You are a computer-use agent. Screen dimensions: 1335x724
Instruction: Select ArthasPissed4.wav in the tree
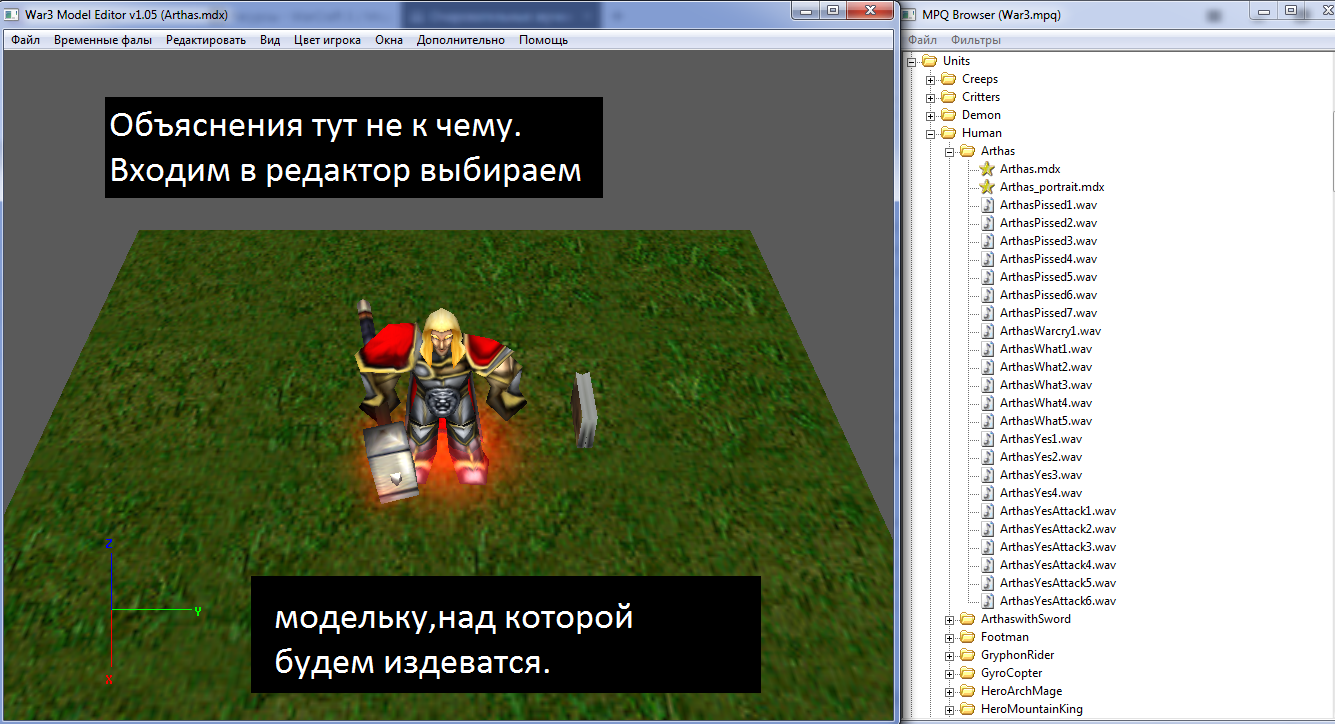(x=1048, y=259)
